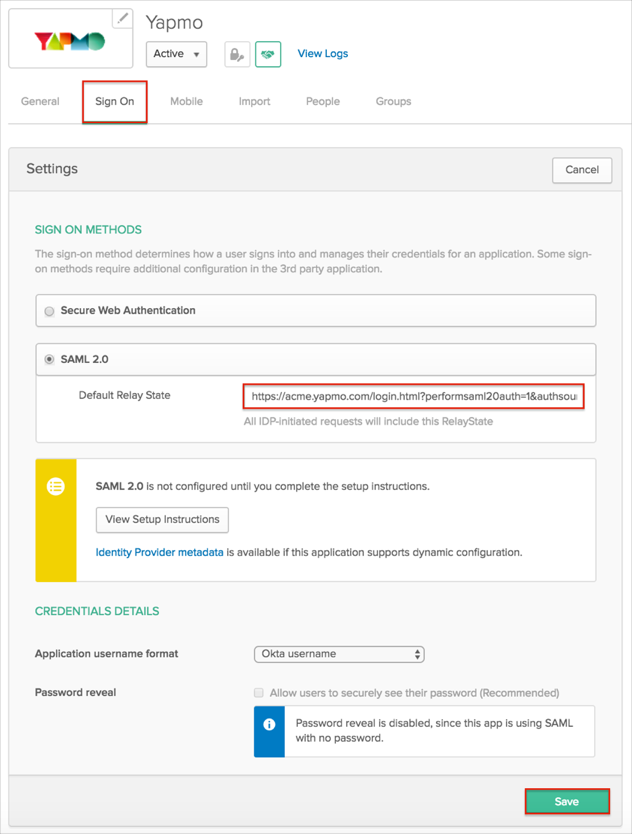The image size is (632, 834).
Task: Go to the Import tab
Action: tap(254, 102)
